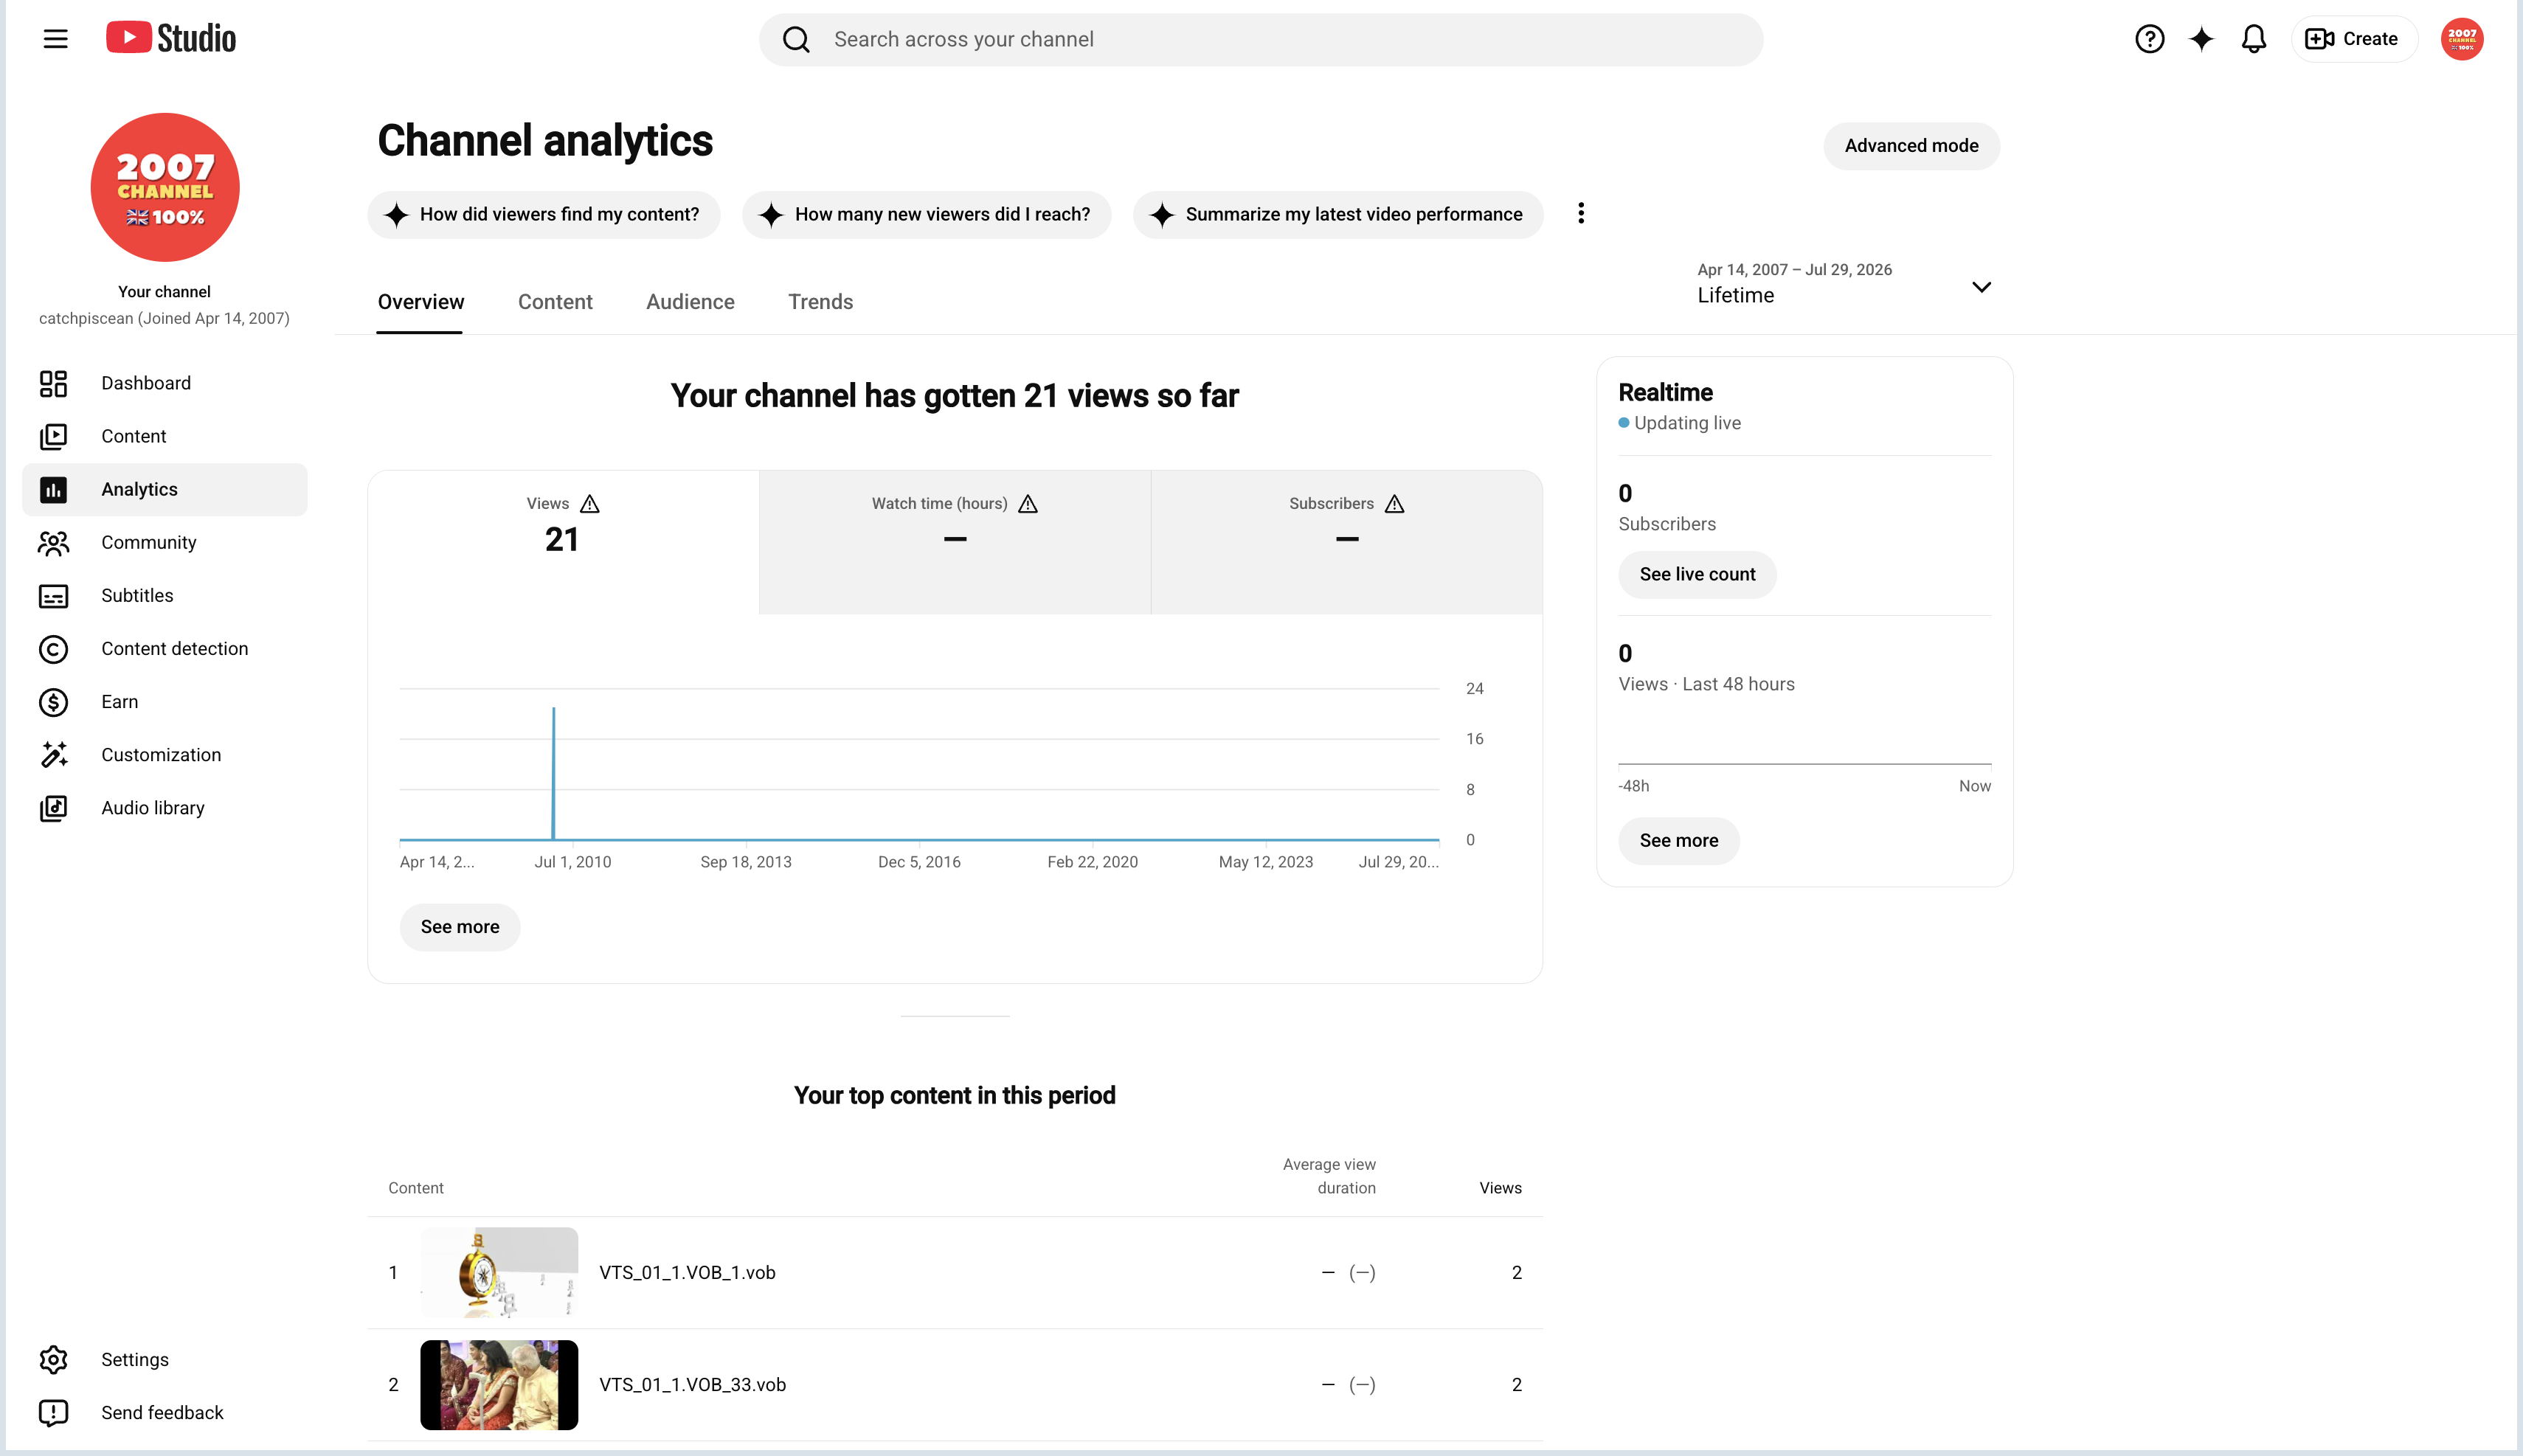Click the Jul 1, 2010 axis label
The width and height of the screenshot is (2523, 1456).
(573, 862)
